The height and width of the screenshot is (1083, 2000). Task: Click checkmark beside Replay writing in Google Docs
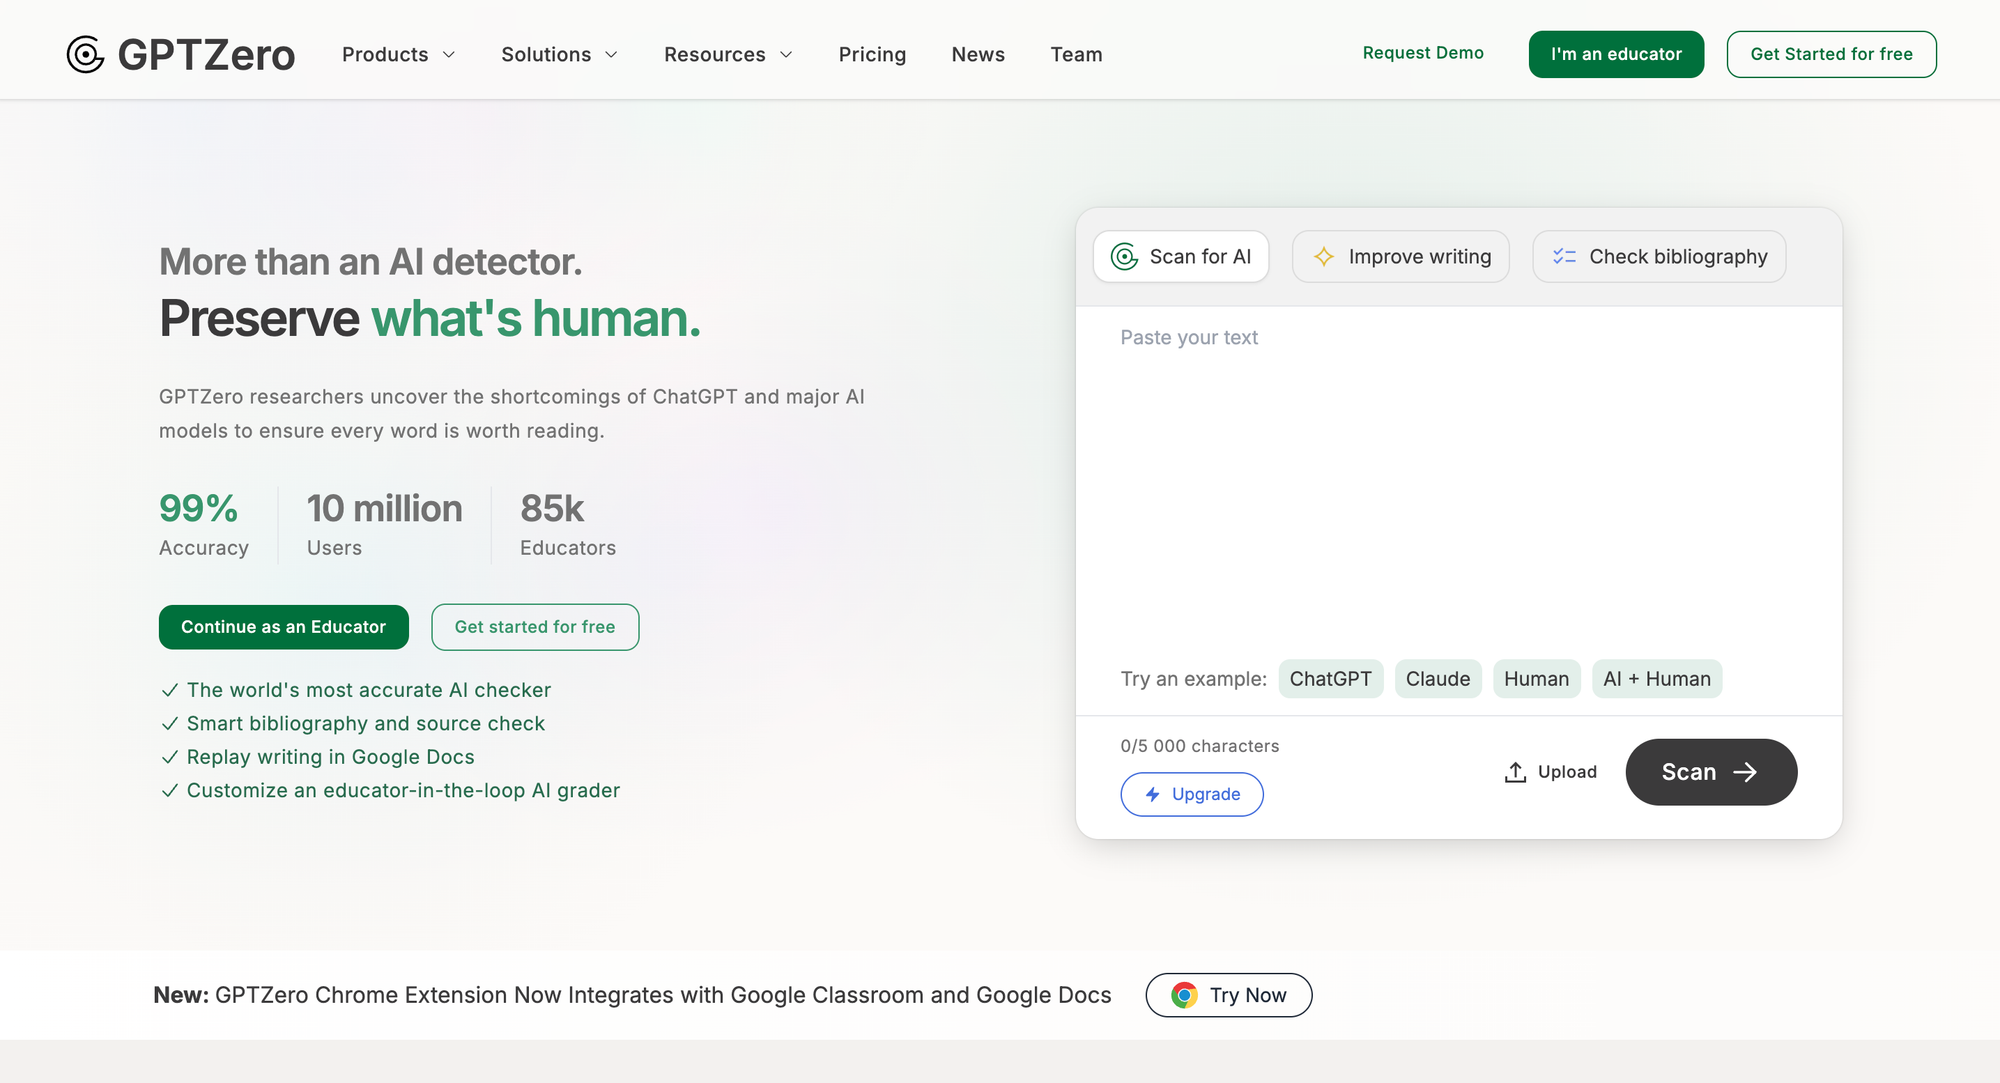[x=169, y=757]
